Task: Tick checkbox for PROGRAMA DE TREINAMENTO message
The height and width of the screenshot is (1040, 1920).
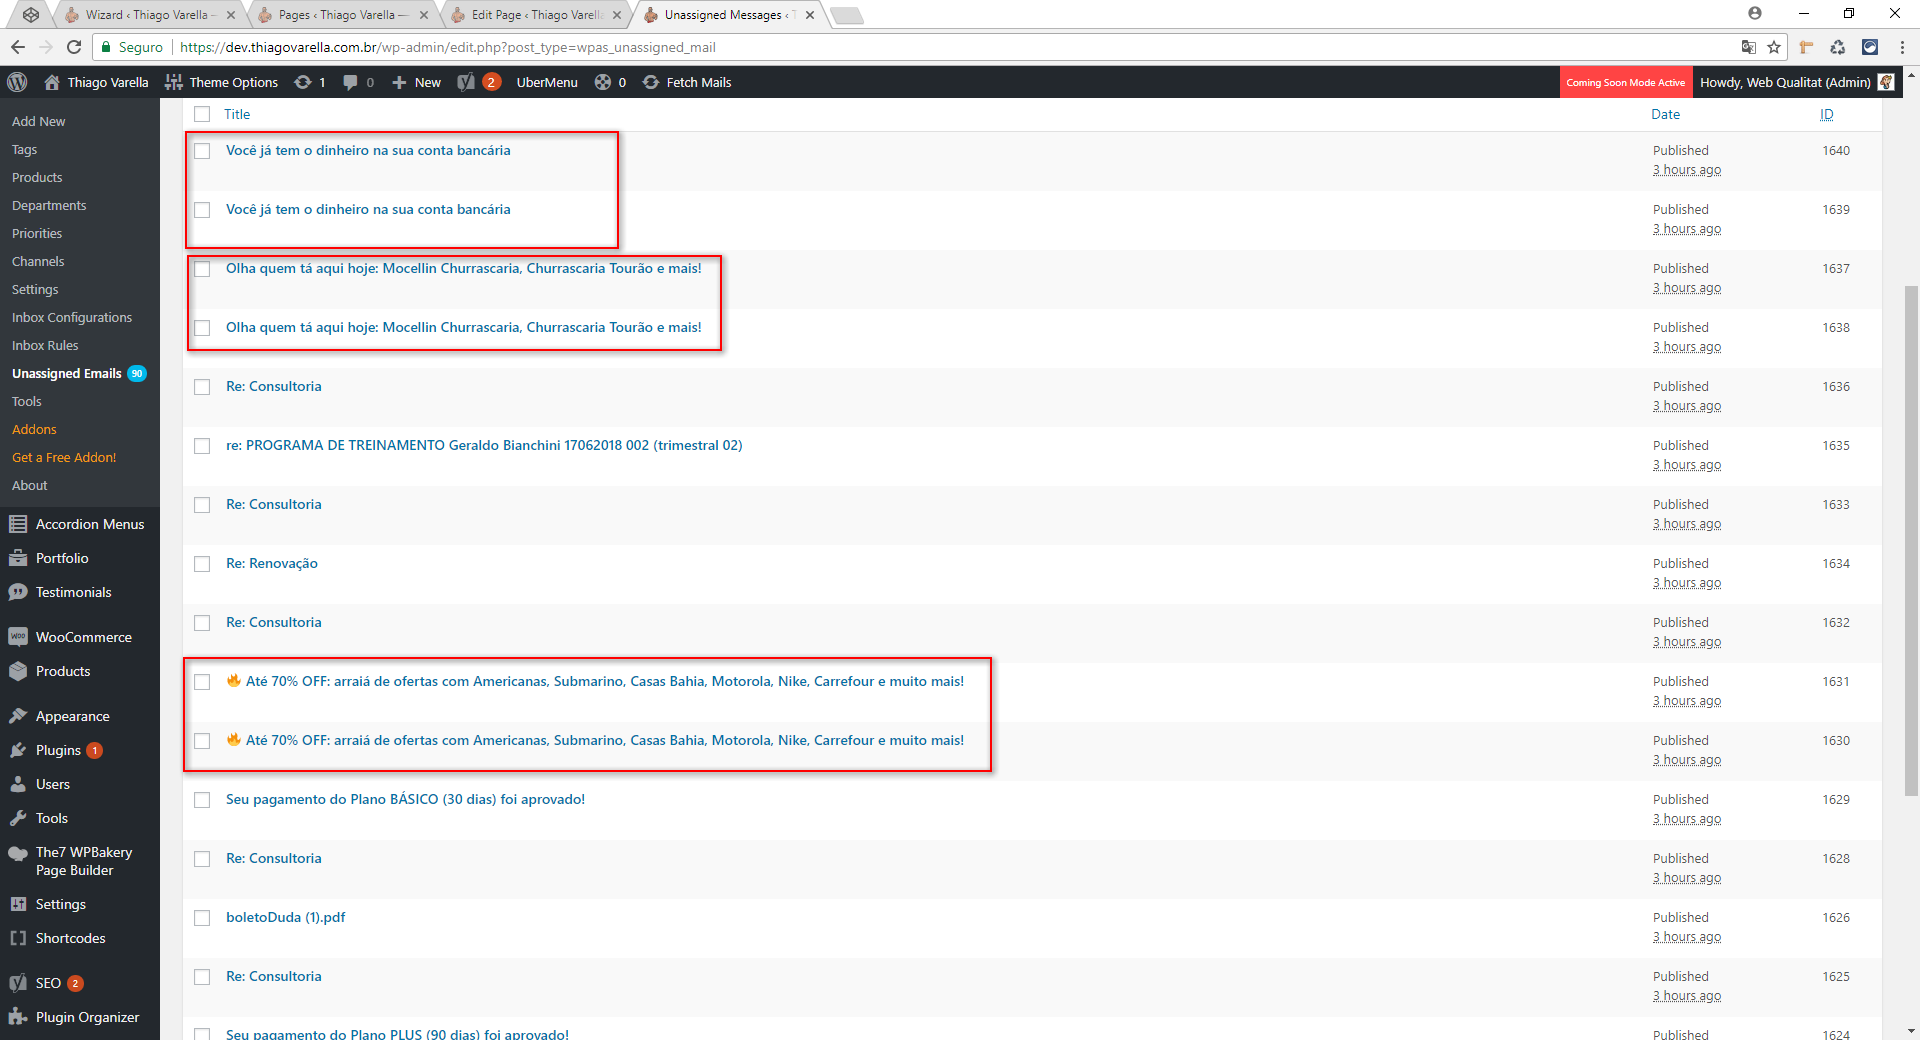Action: click(x=202, y=446)
